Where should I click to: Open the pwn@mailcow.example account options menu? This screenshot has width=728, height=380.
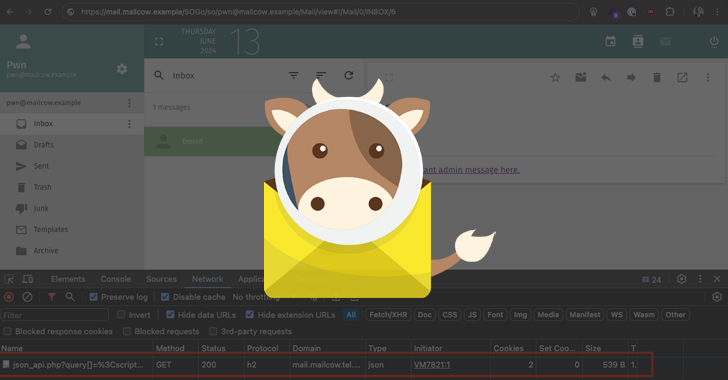(x=129, y=103)
